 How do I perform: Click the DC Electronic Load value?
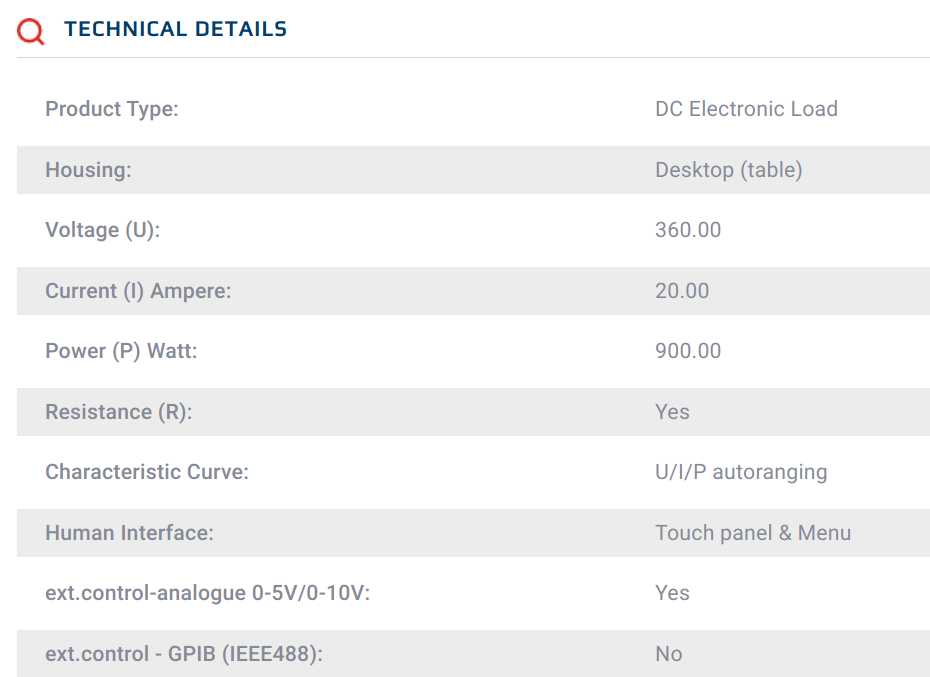click(x=746, y=109)
